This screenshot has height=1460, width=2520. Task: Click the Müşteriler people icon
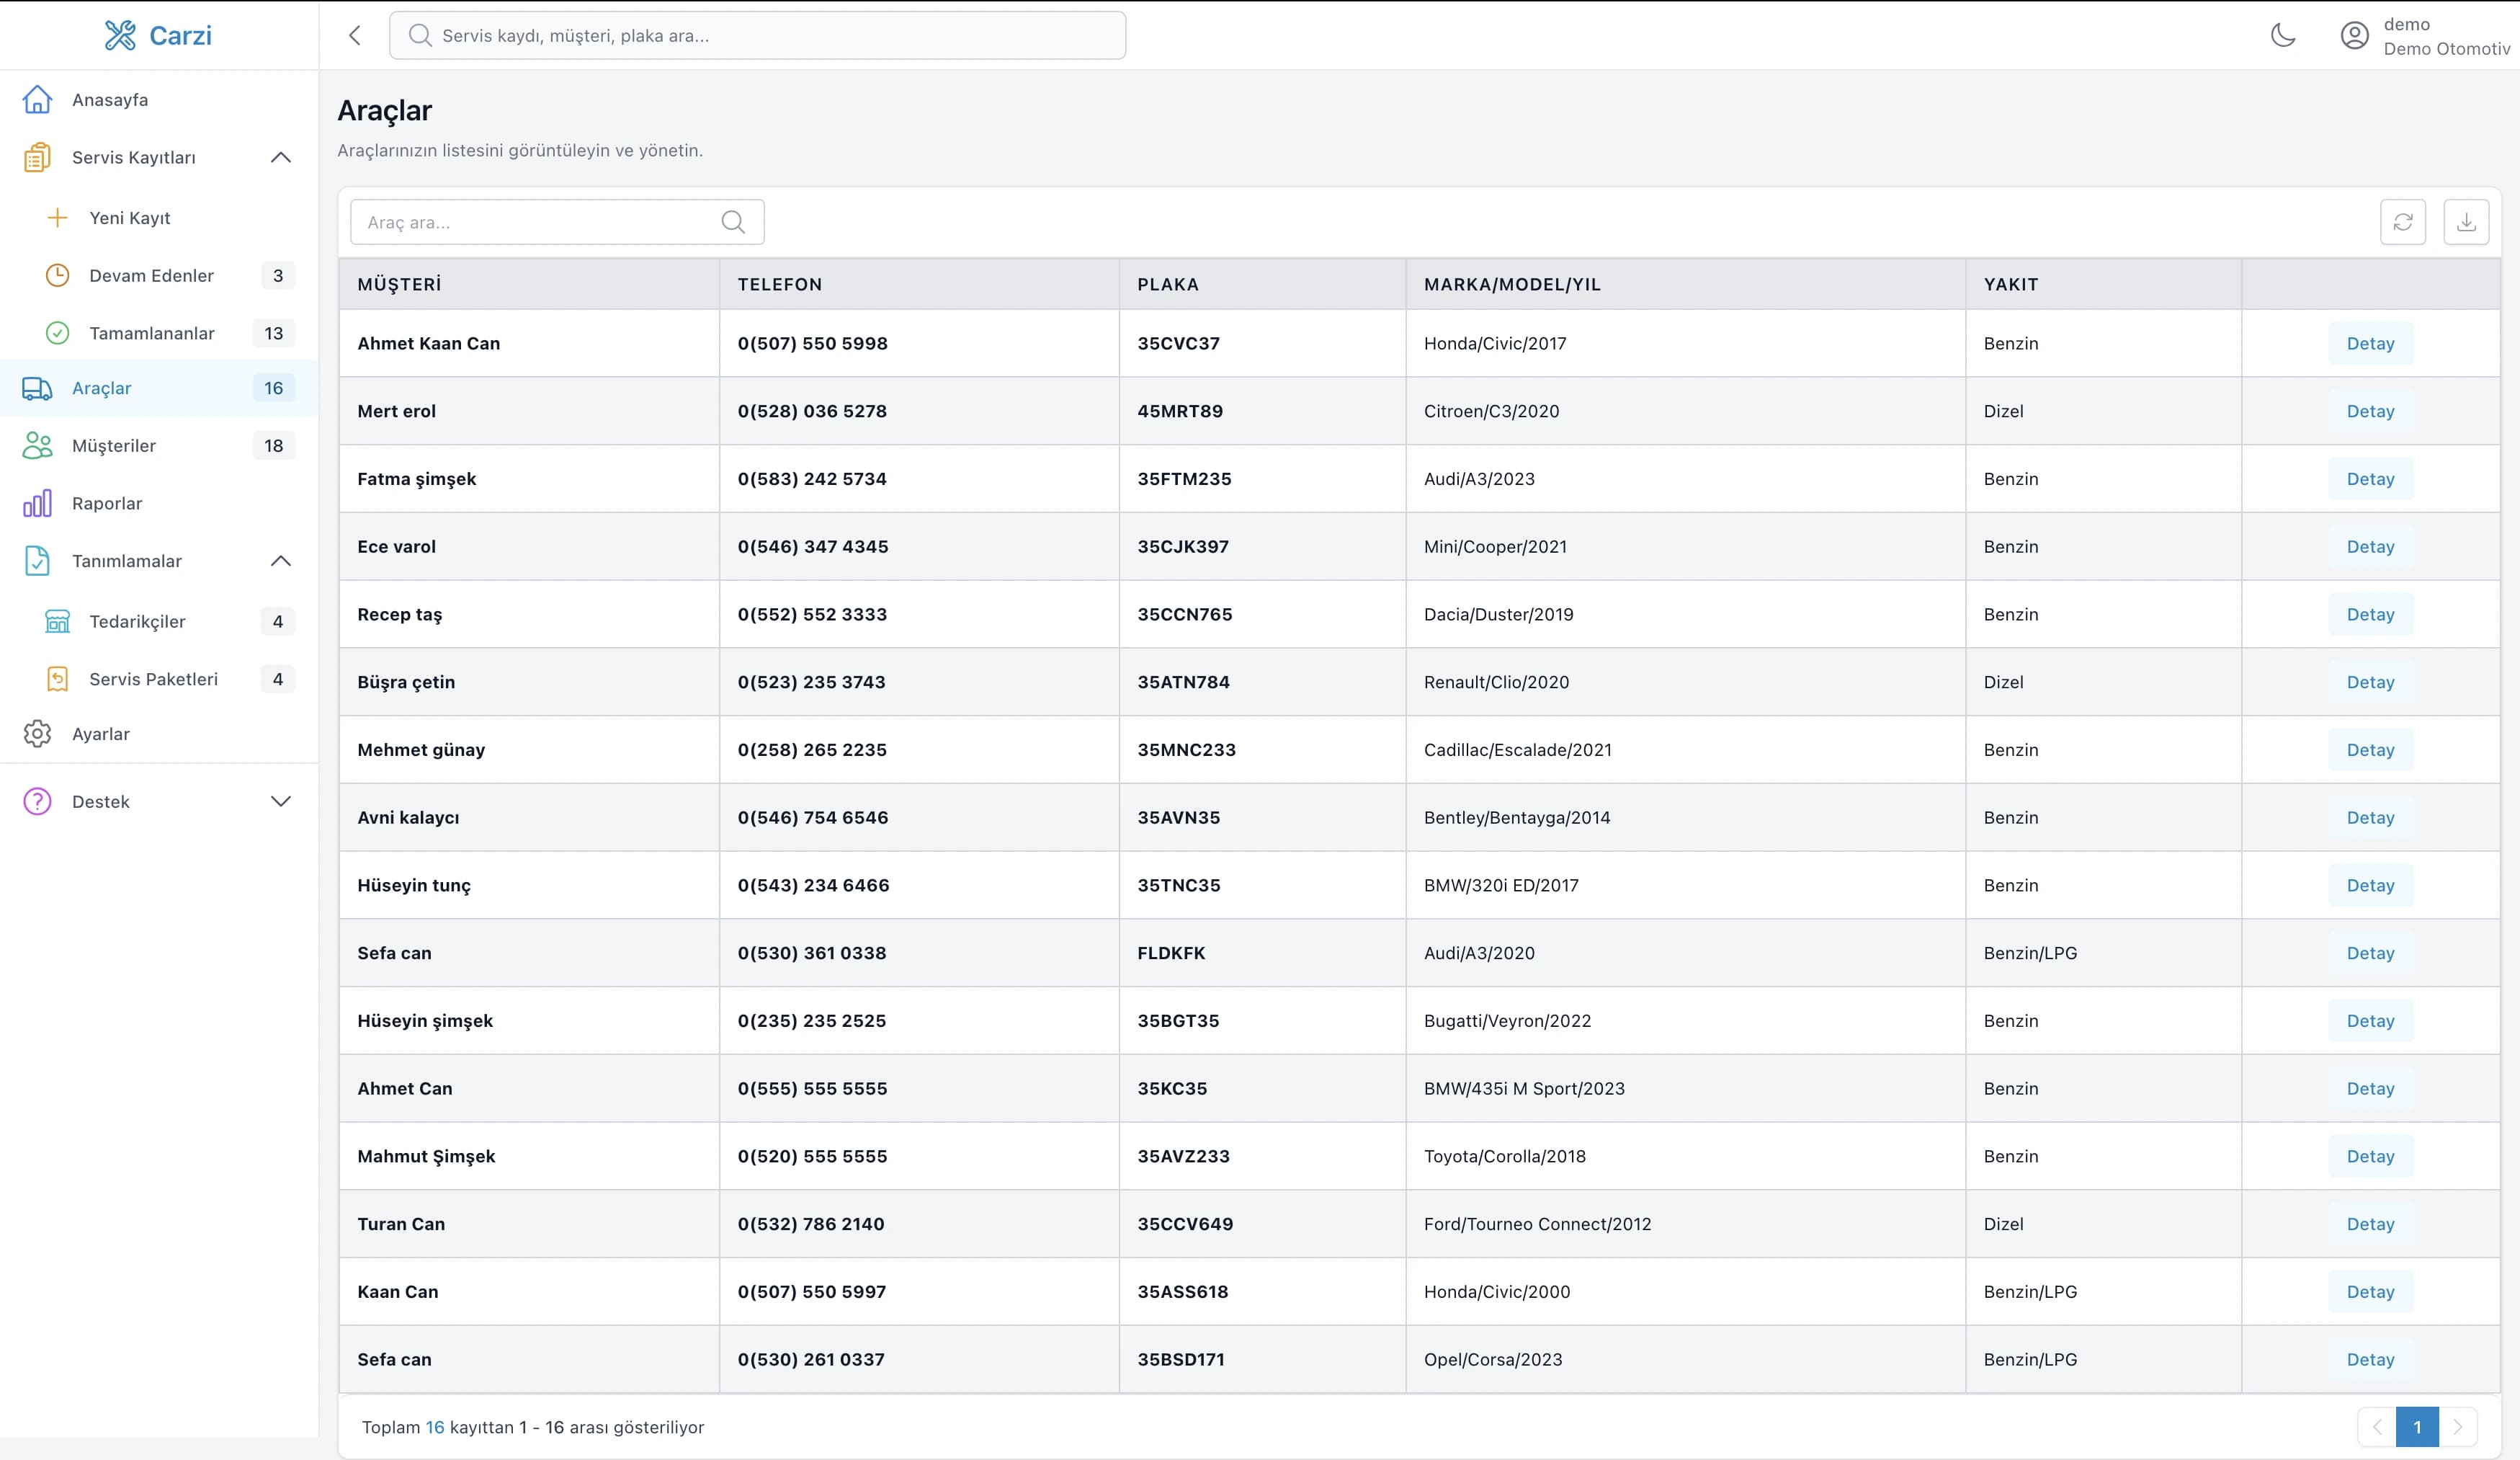click(x=37, y=445)
